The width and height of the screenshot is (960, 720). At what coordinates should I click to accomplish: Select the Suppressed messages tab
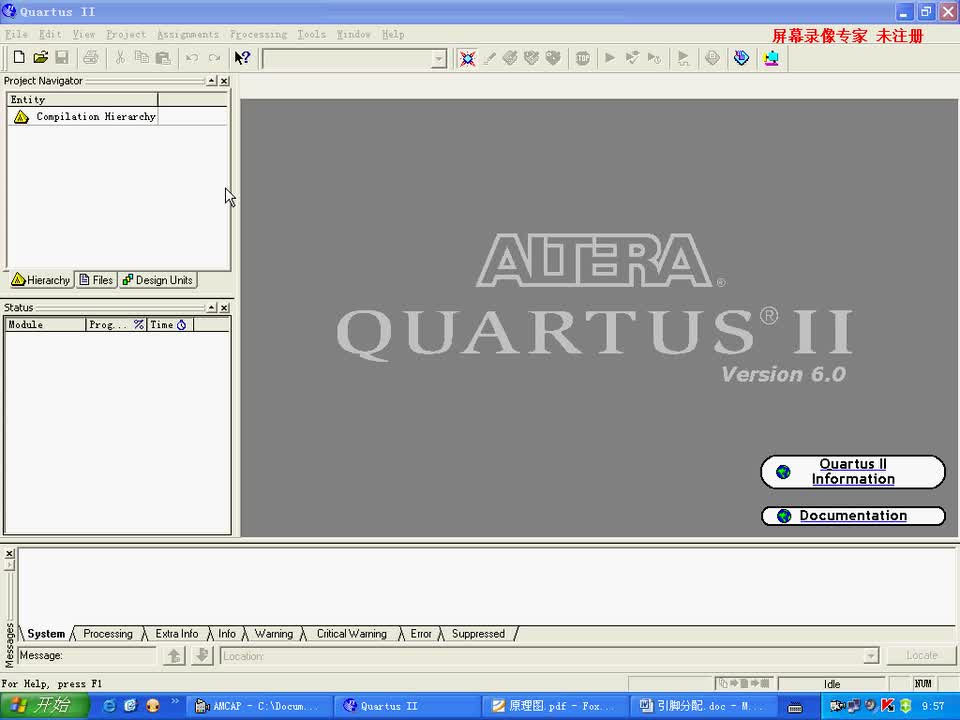click(x=478, y=634)
